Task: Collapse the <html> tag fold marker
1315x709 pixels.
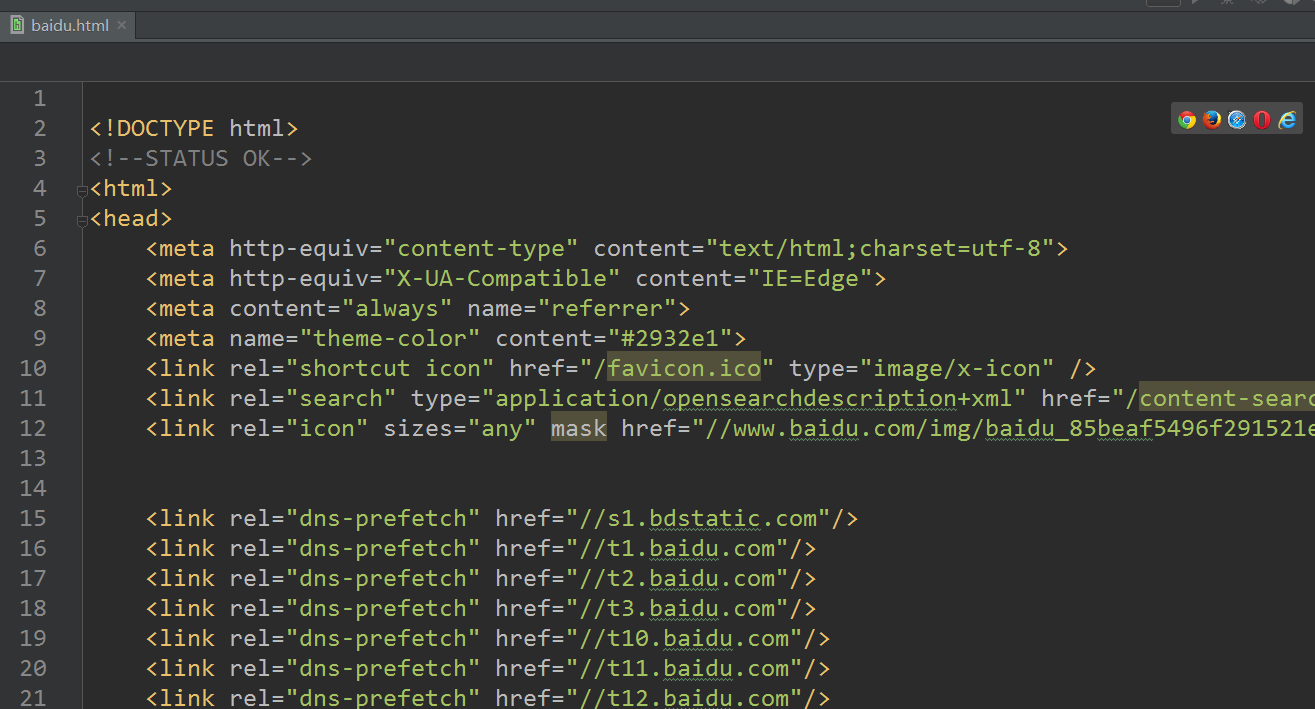Action: coord(82,191)
